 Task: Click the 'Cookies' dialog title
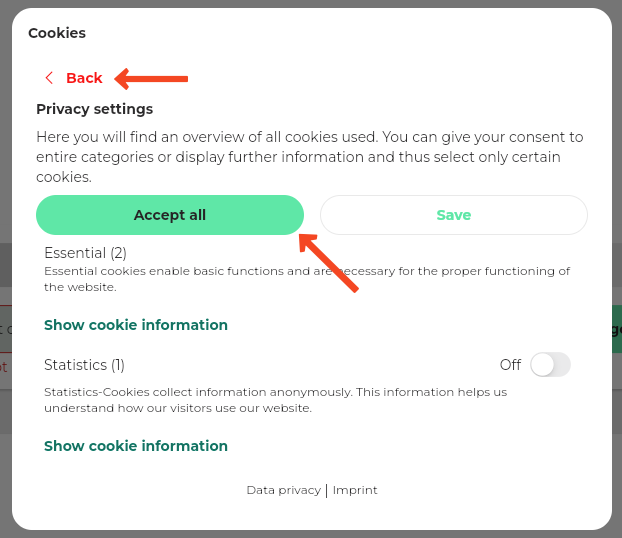tap(57, 33)
